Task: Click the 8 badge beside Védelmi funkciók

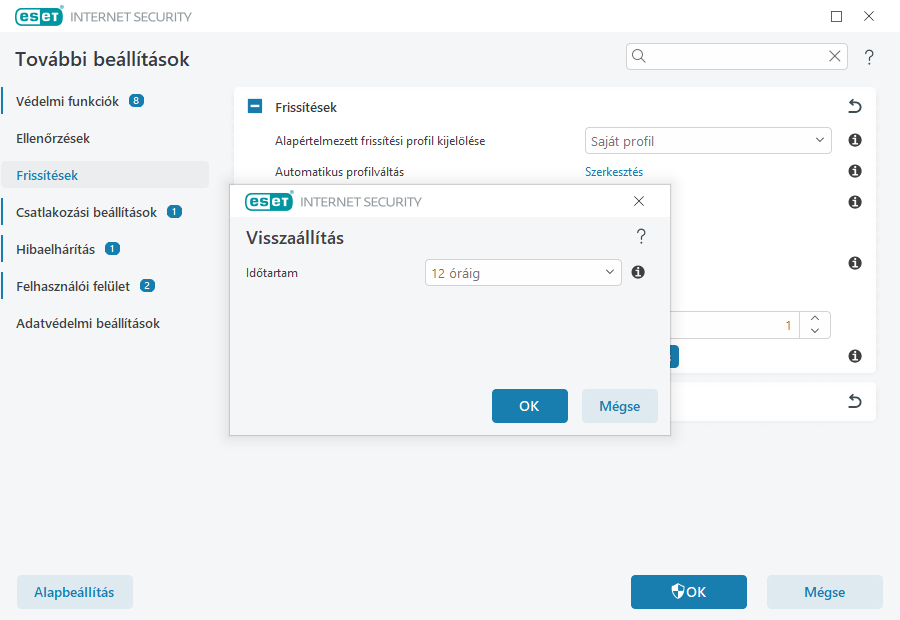Action: (x=136, y=100)
